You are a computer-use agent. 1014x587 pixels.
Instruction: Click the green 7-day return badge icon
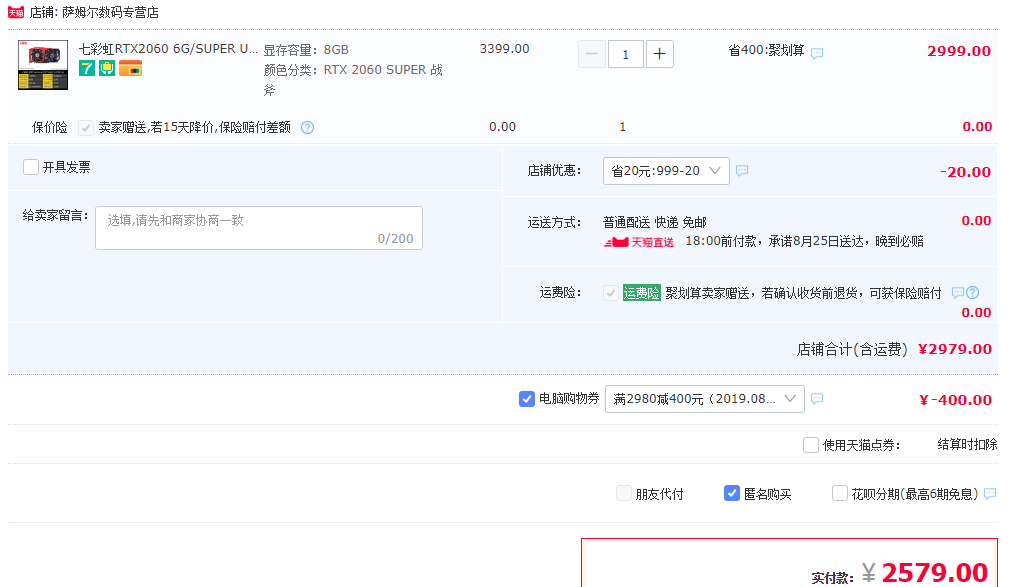coord(87,68)
